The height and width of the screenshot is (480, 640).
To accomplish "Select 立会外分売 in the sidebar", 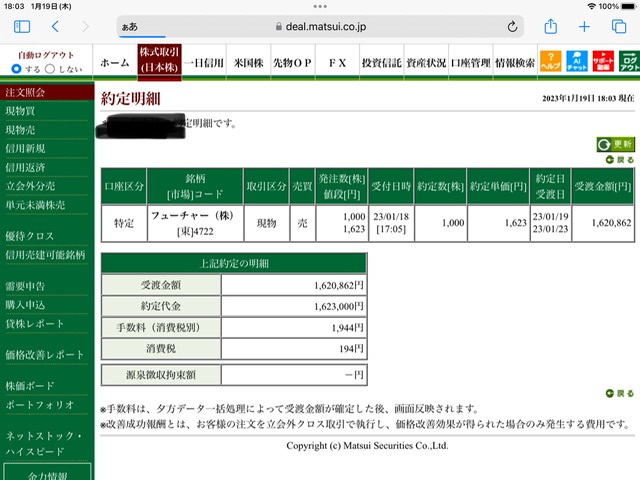I will tap(30, 186).
